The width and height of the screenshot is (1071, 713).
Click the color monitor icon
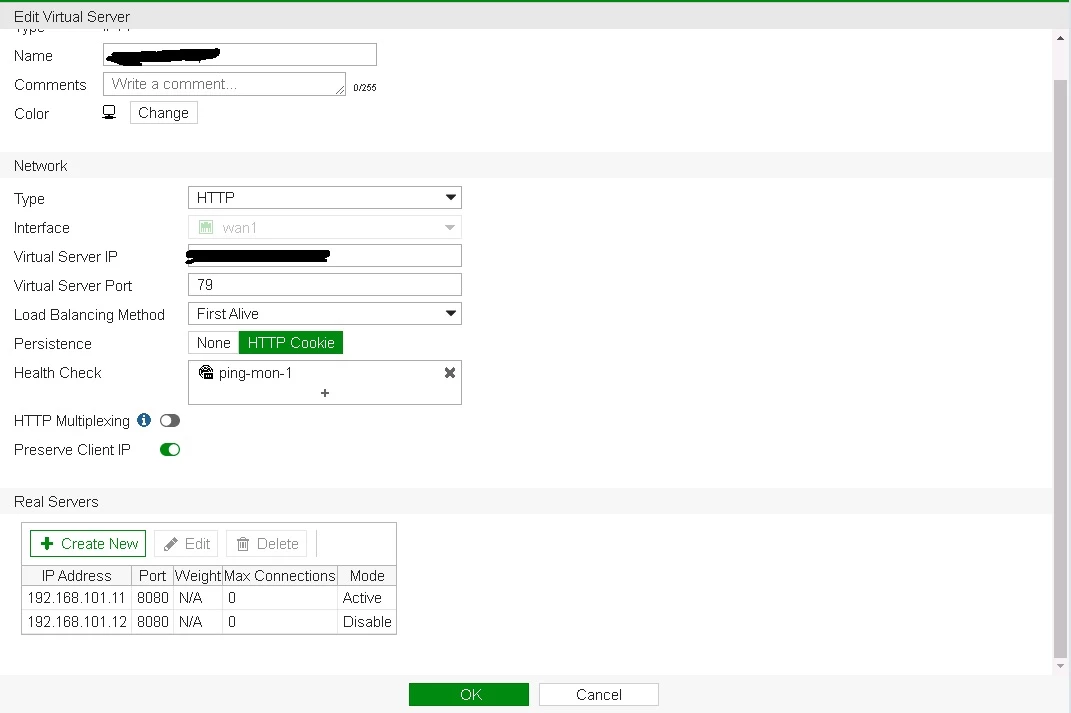click(109, 112)
